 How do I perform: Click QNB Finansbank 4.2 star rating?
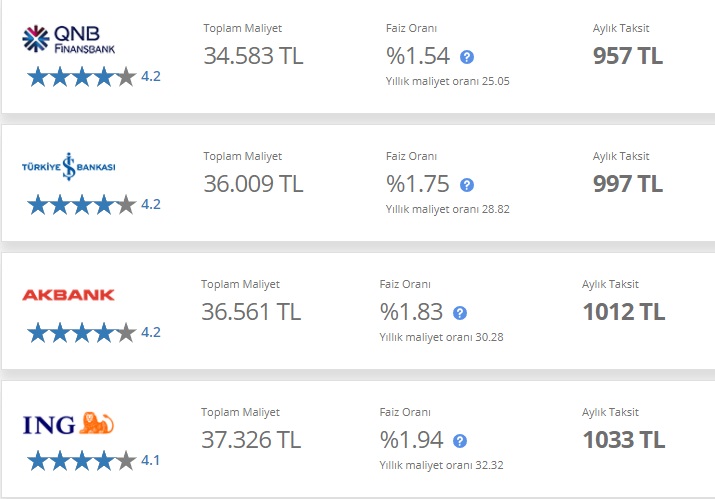pyautogui.click(x=93, y=76)
